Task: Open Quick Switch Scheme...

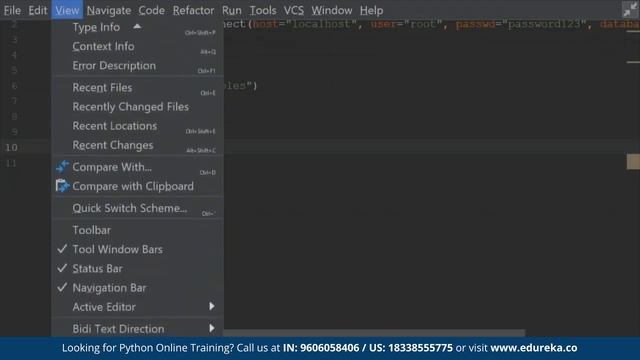Action: click(138, 208)
